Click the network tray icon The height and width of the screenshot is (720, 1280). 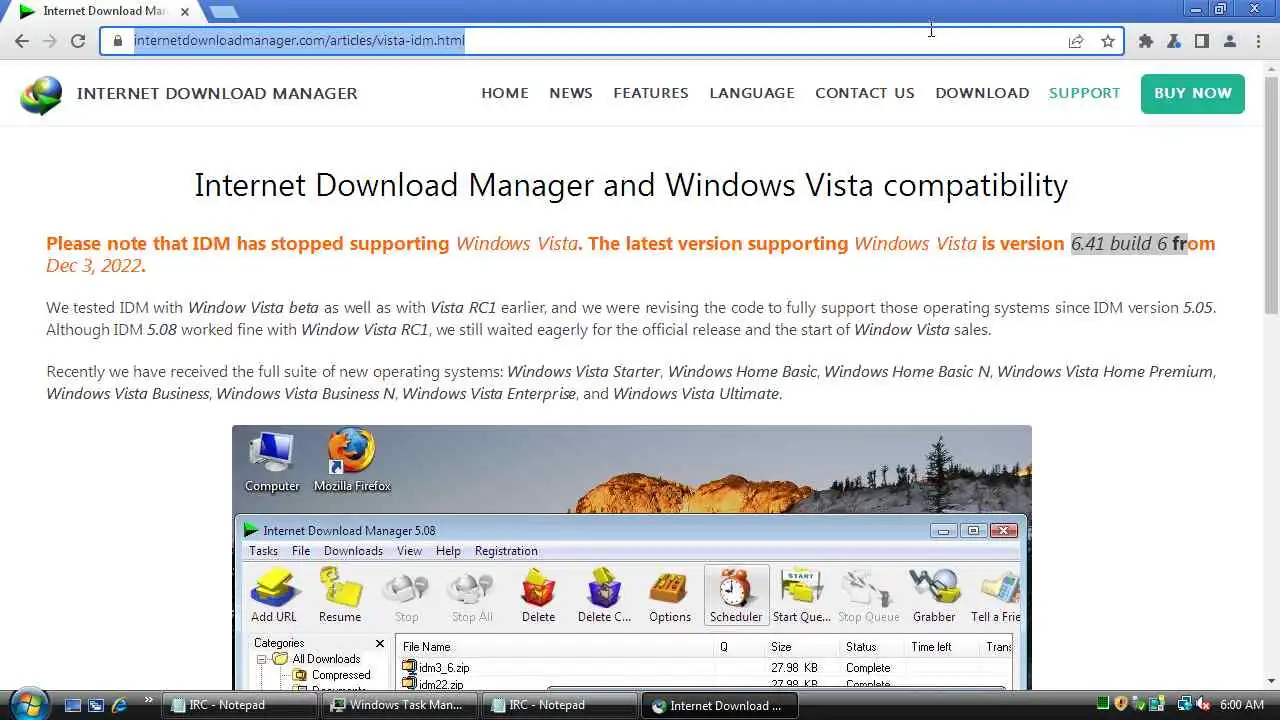pyautogui.click(x=1185, y=705)
